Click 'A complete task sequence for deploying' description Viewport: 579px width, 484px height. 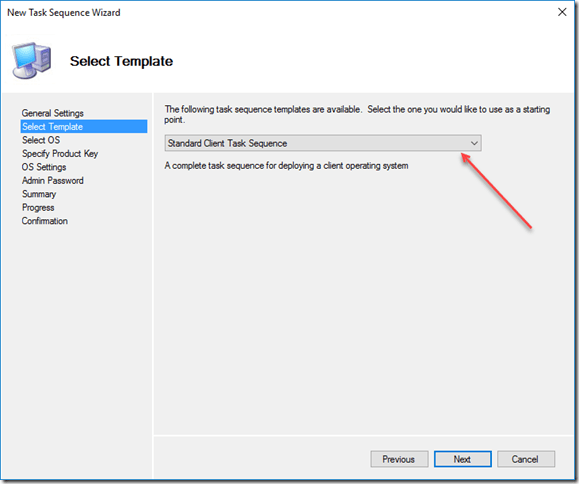pyautogui.click(x=287, y=166)
